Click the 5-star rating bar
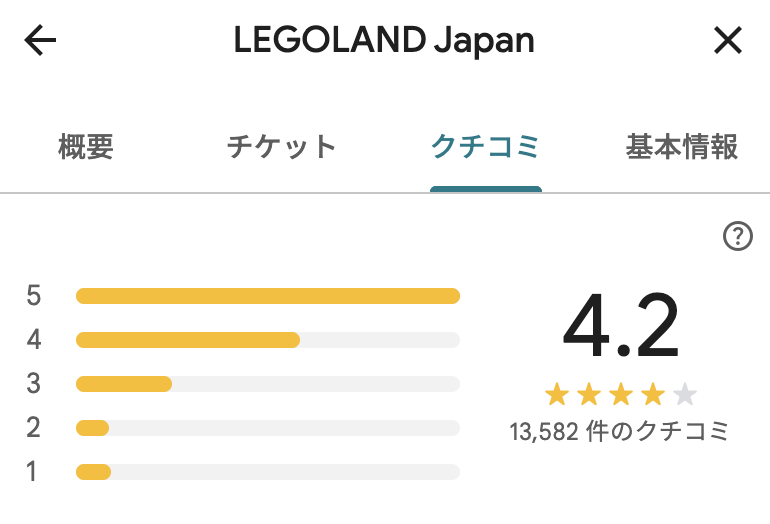 coord(267,296)
